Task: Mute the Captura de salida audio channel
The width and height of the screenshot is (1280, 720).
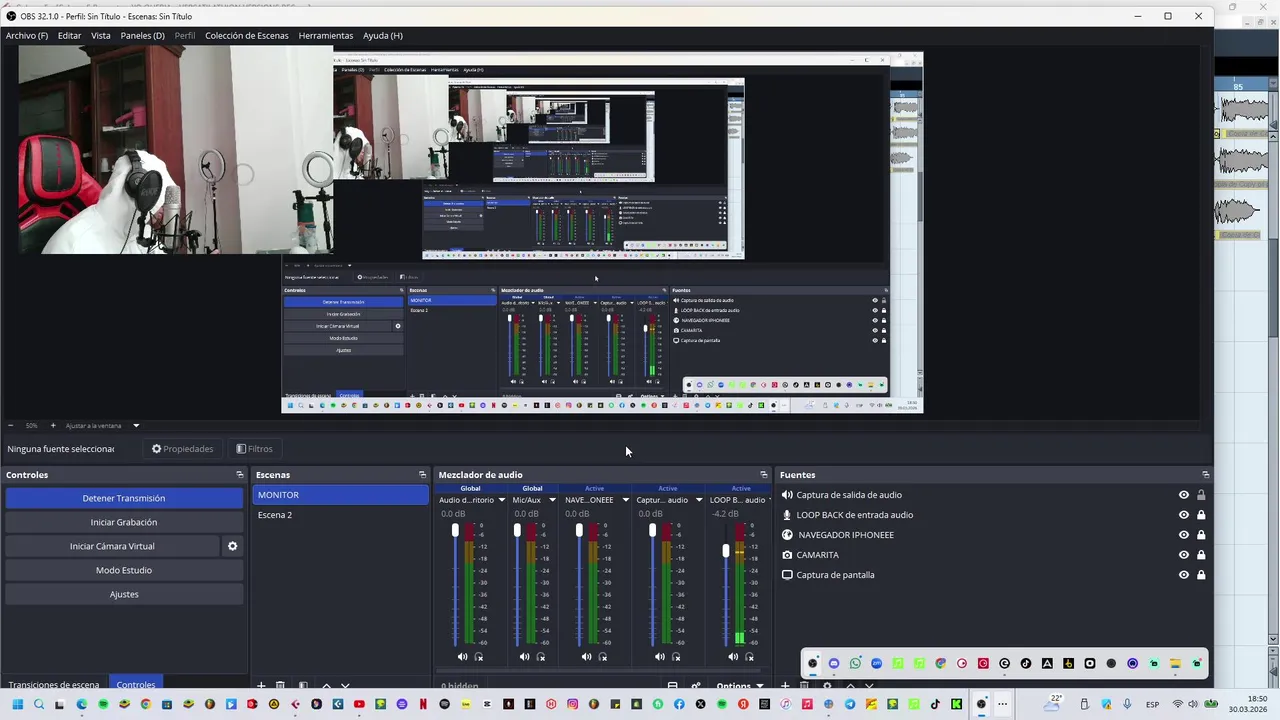Action: click(x=659, y=657)
